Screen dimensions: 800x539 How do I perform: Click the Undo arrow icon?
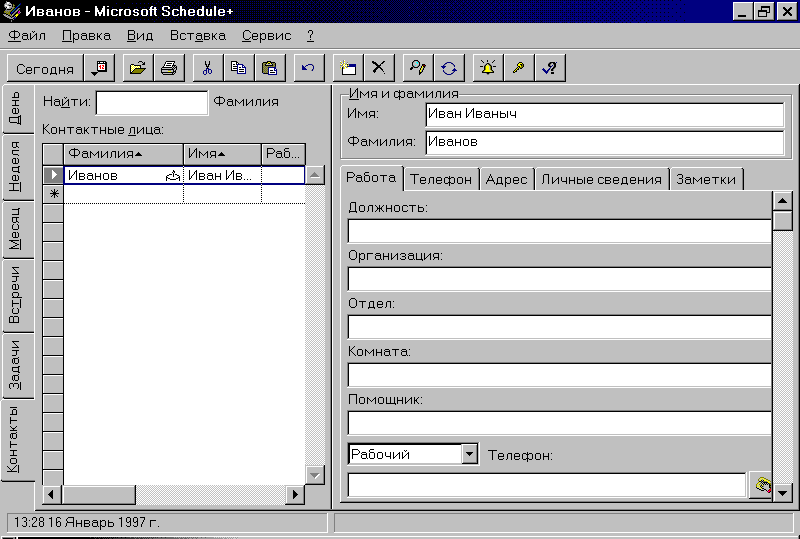coord(309,68)
